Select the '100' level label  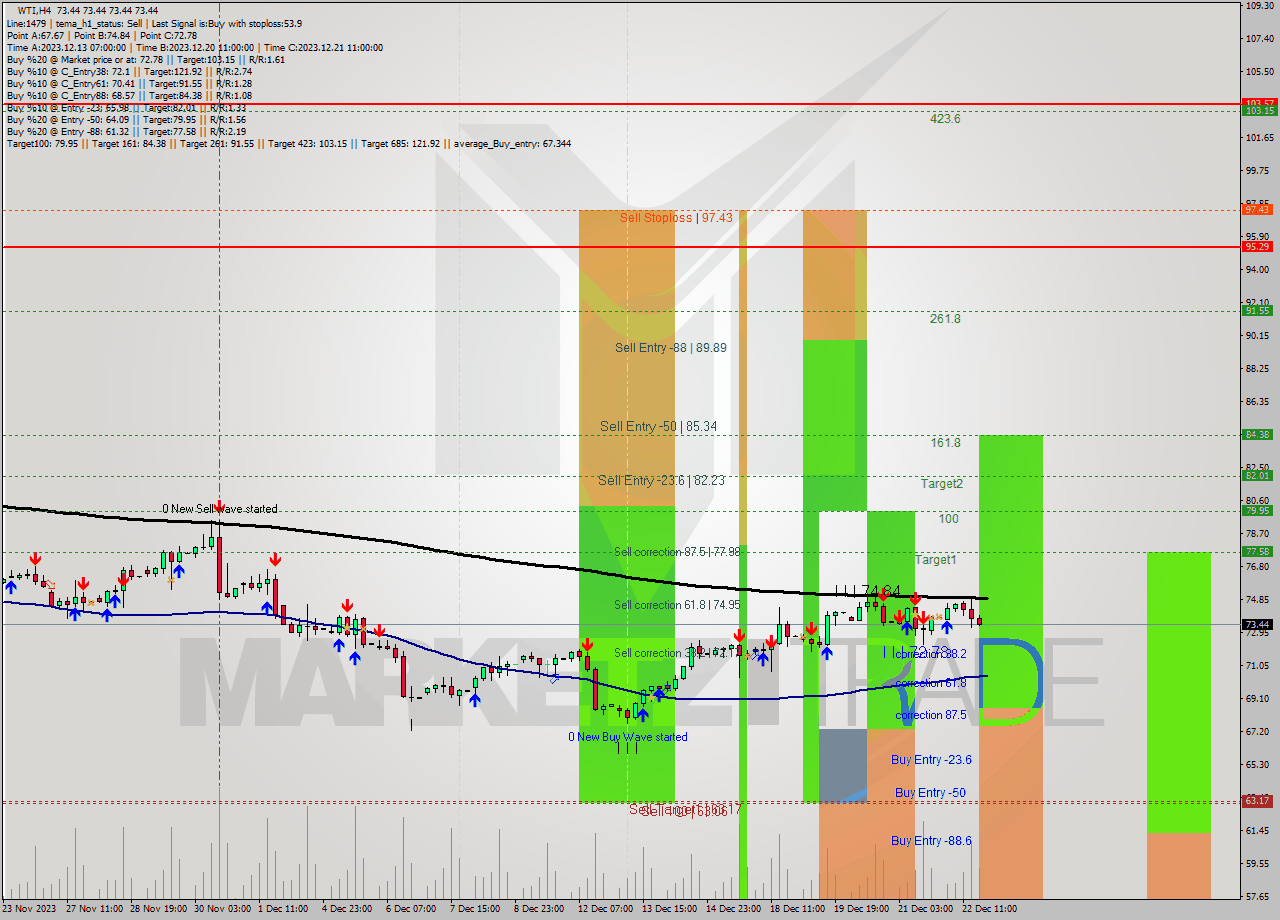point(948,519)
